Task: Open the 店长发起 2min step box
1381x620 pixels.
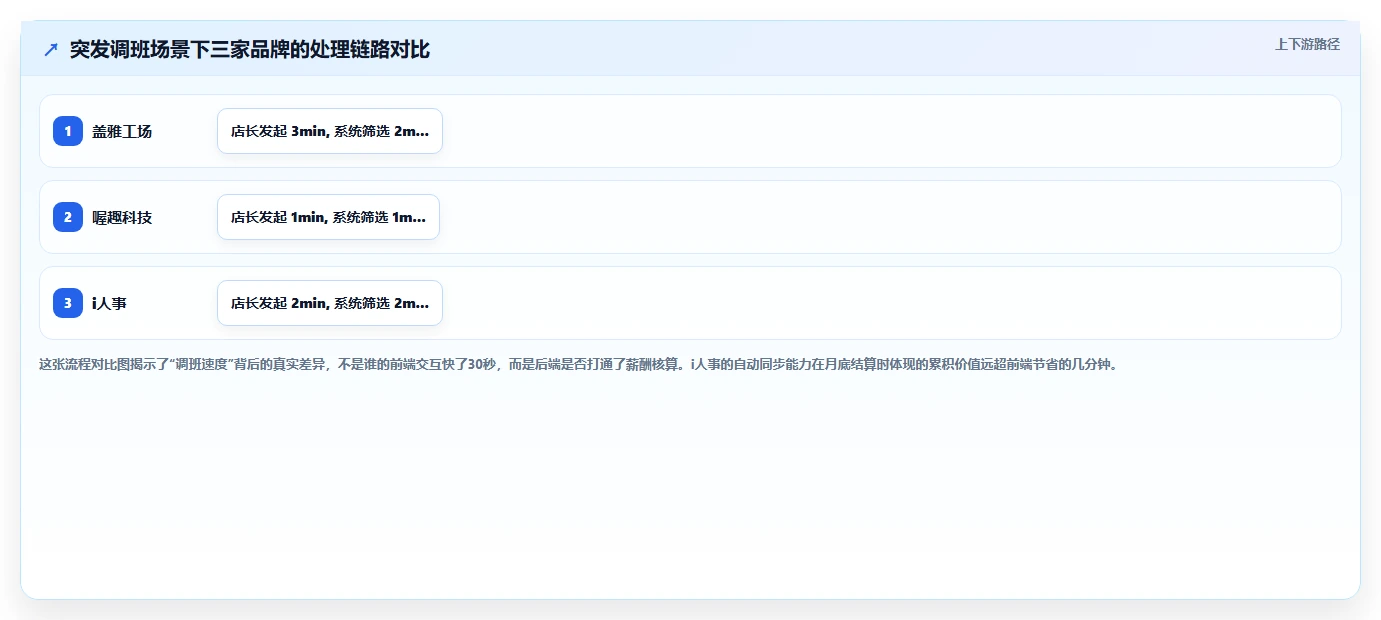Action: (x=330, y=303)
